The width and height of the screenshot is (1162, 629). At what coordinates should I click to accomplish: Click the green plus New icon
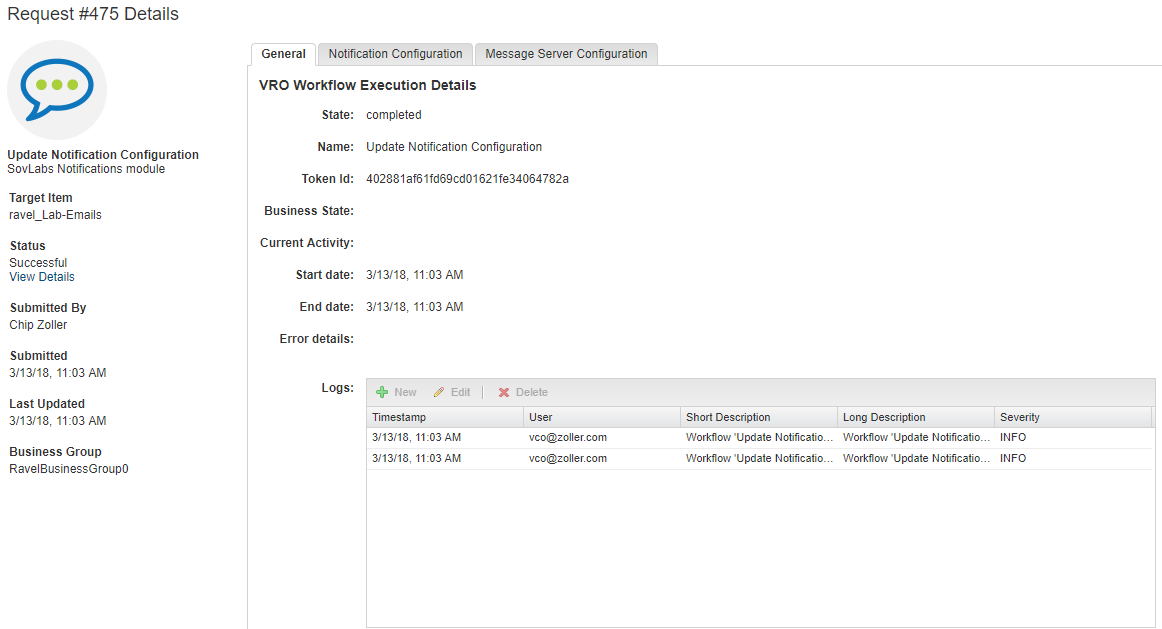(x=382, y=393)
